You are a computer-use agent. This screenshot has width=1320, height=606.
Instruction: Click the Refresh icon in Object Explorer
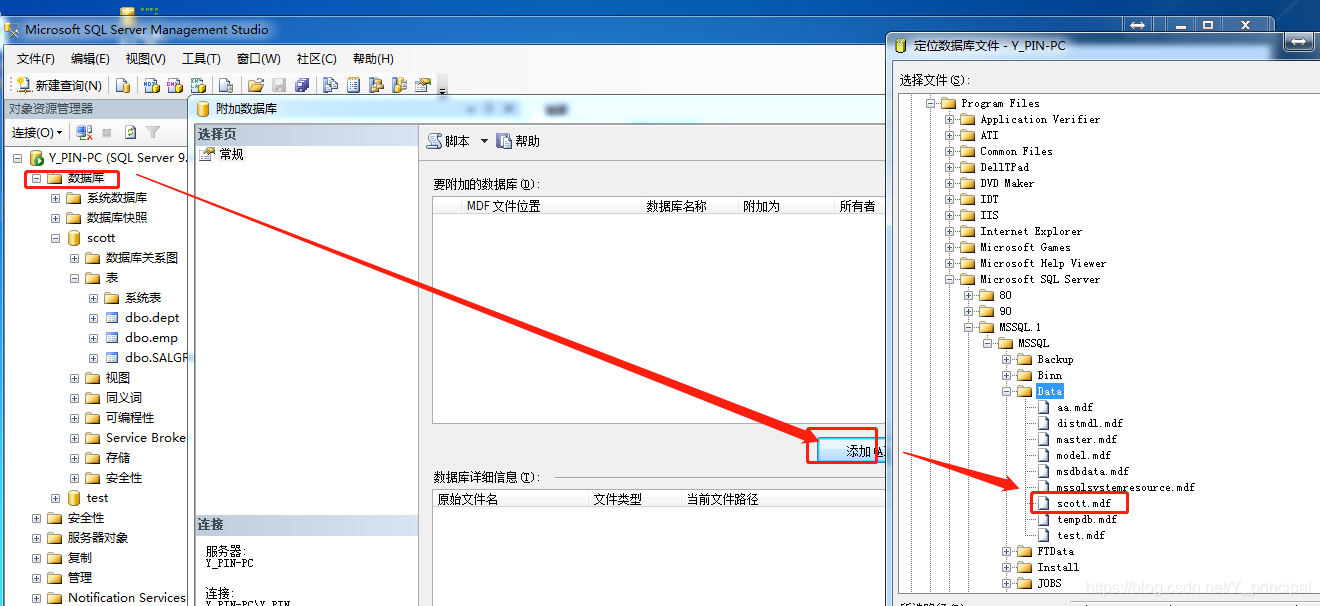(x=130, y=132)
